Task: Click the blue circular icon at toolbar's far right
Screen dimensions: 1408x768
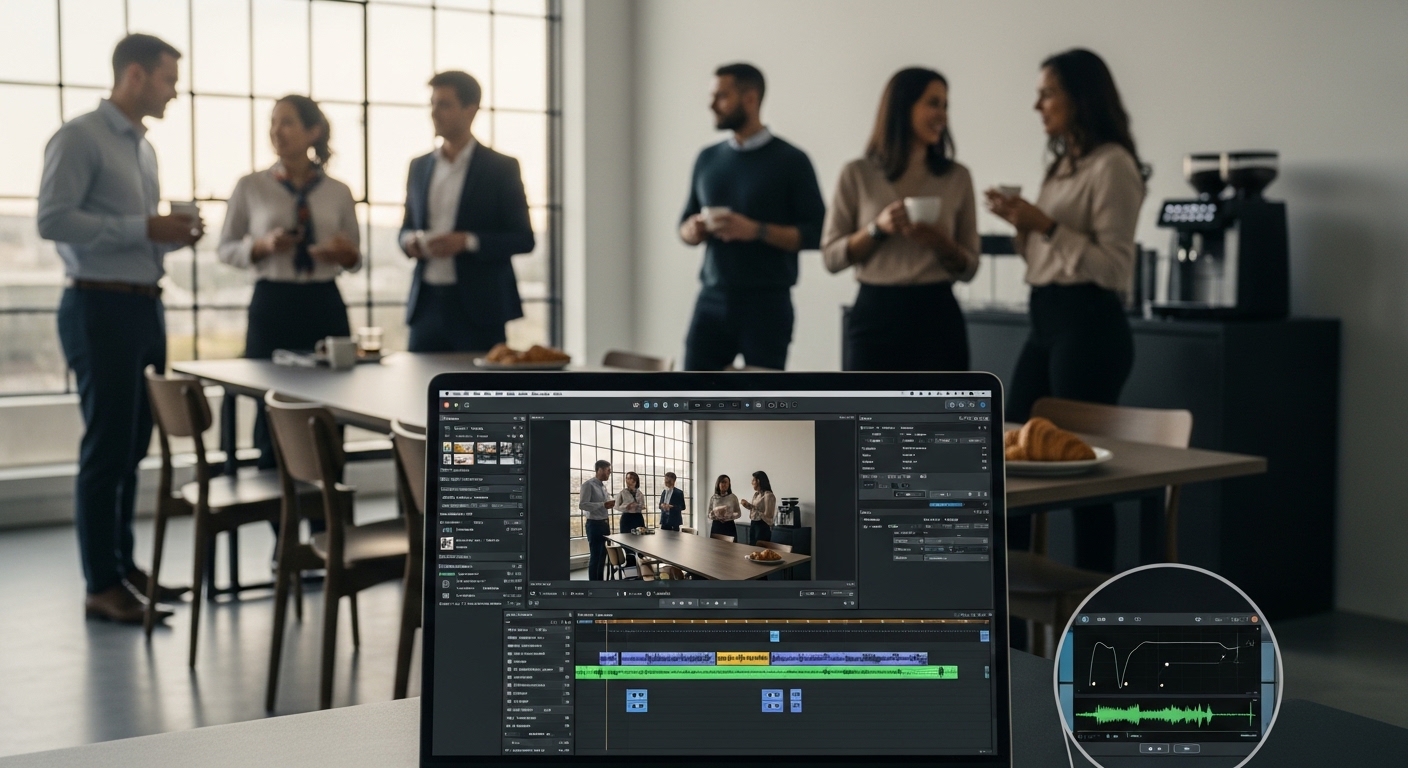Action: pos(982,405)
